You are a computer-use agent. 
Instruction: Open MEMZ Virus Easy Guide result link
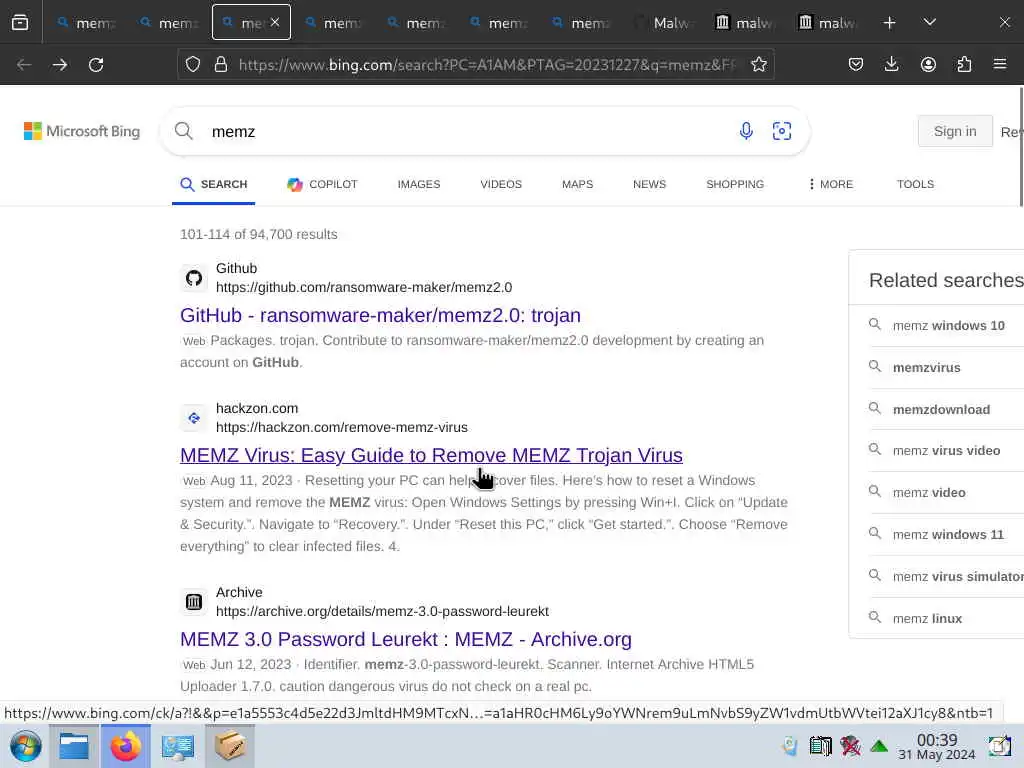click(431, 455)
